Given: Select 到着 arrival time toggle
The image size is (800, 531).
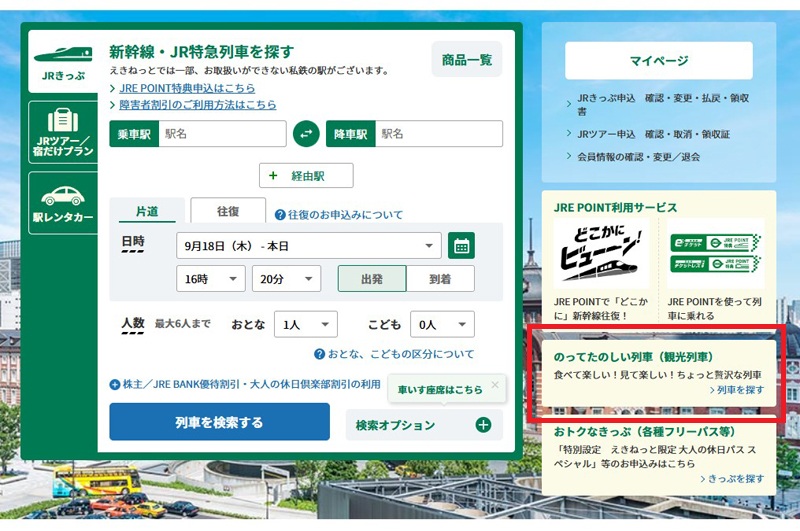Looking at the screenshot, I should coord(440,279).
